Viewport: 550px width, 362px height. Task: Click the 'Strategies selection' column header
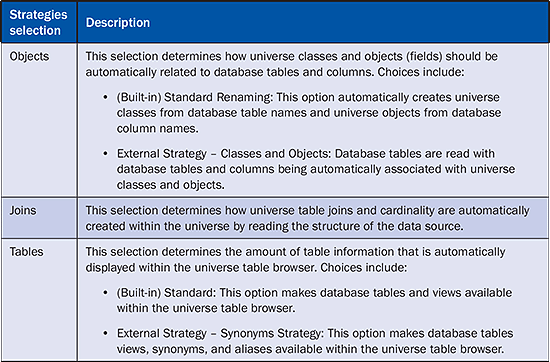pyautogui.click(x=38, y=22)
